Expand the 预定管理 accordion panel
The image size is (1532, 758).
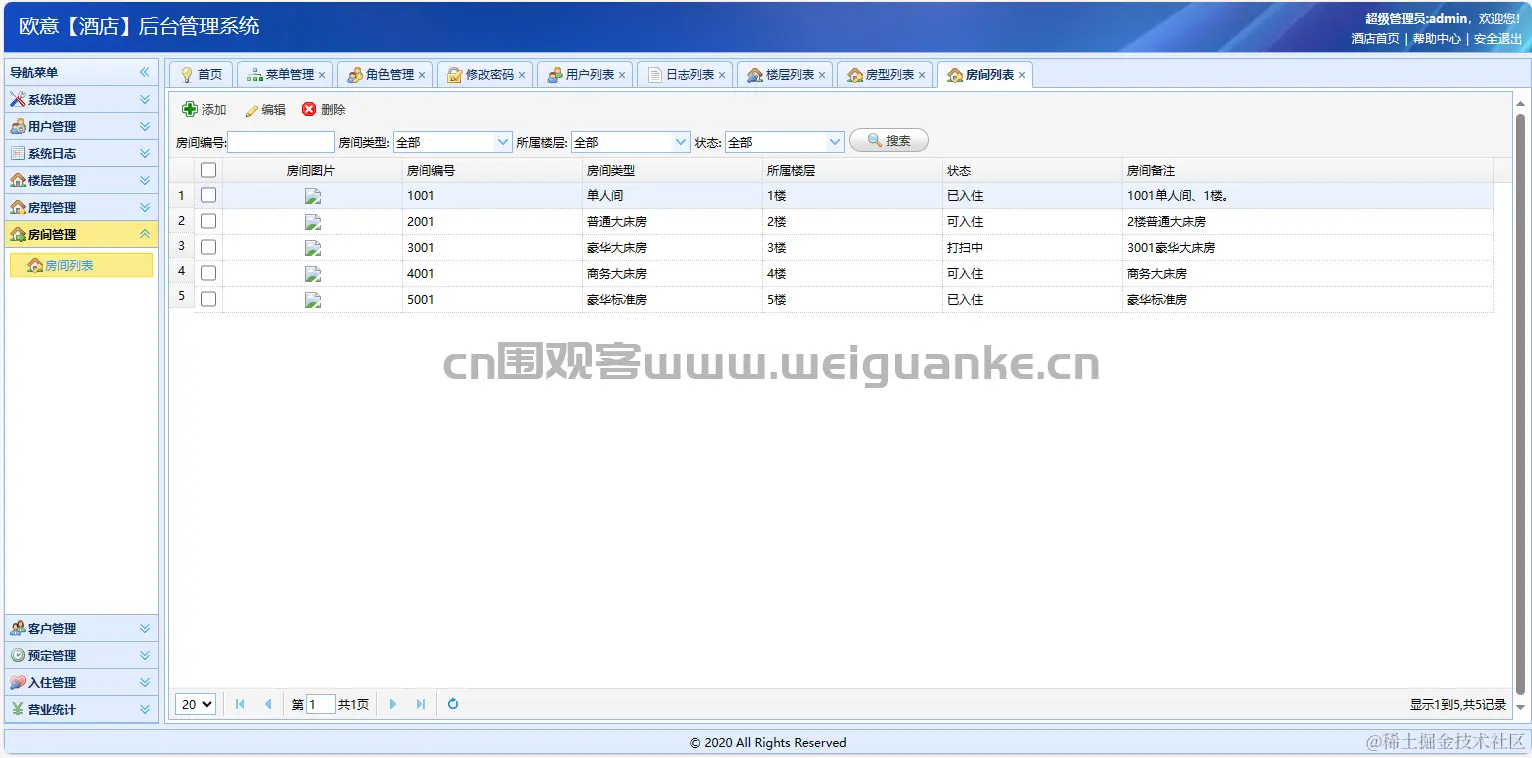(81, 655)
